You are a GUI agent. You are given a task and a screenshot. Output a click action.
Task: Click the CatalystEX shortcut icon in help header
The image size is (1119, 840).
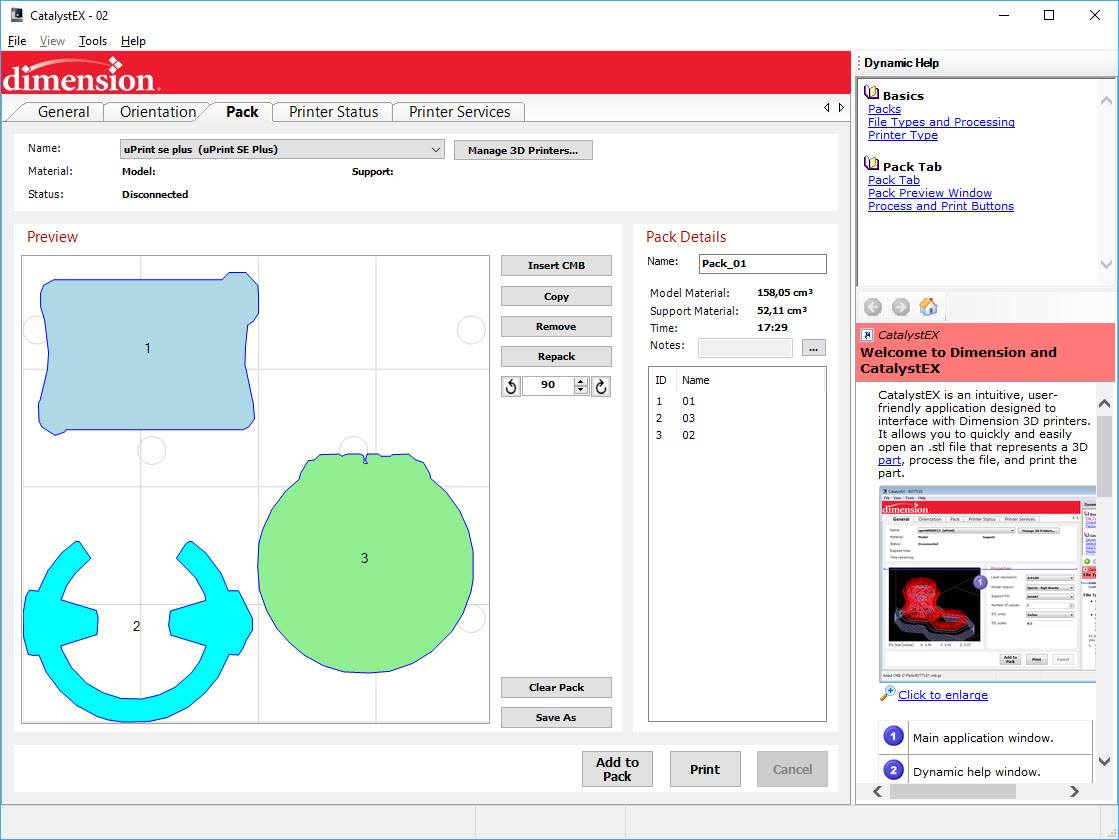point(867,335)
